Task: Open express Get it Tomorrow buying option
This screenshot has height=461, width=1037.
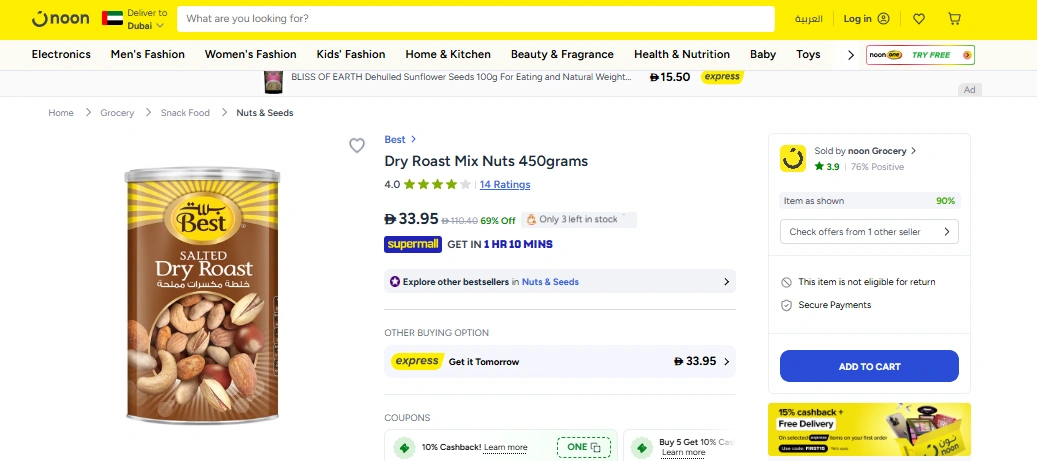Action: (560, 362)
